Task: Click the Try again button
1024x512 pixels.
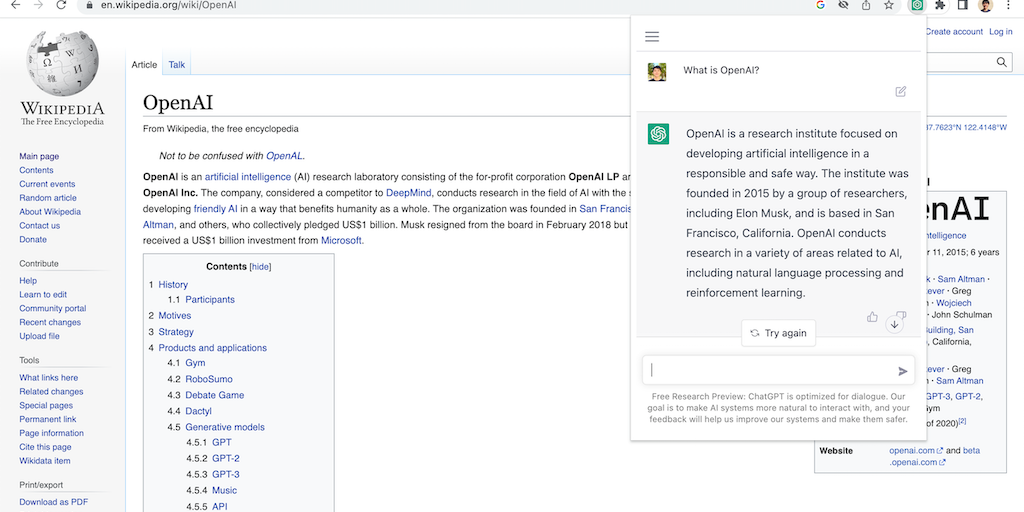Action: (778, 333)
